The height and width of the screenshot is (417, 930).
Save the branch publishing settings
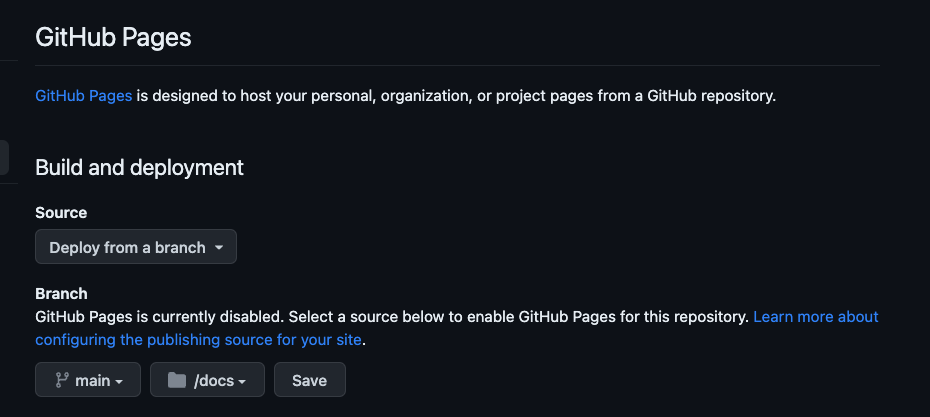coord(310,380)
